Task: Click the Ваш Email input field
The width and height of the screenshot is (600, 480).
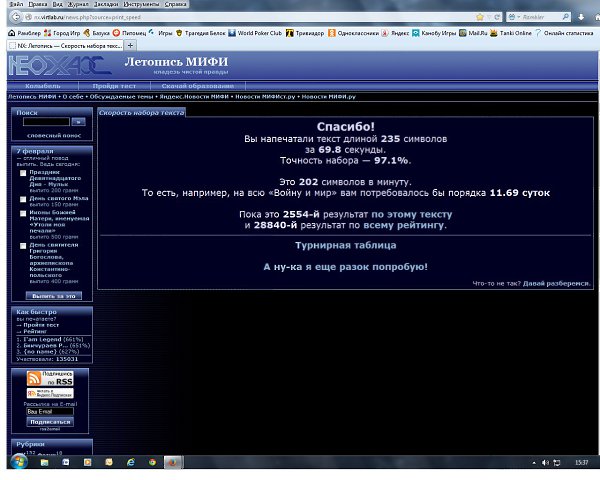Action: pyautogui.click(x=49, y=411)
